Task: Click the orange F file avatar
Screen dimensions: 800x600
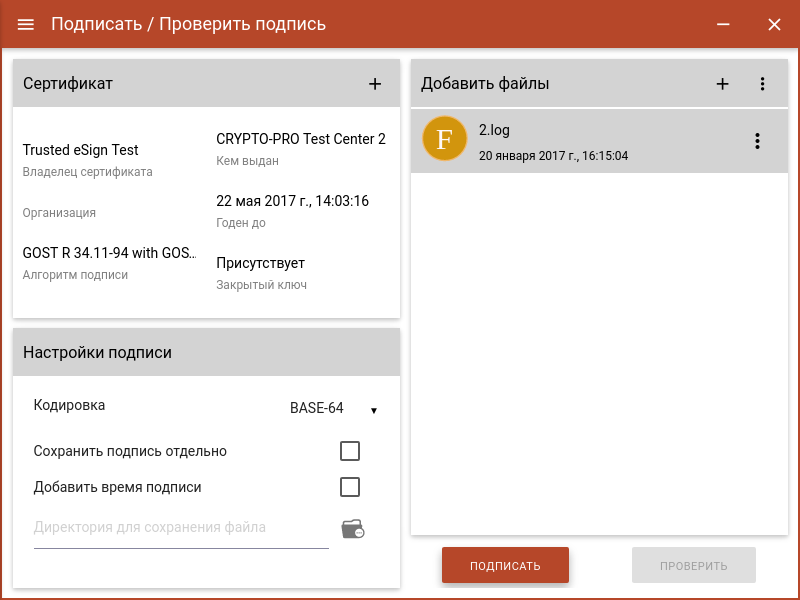Action: (445, 140)
